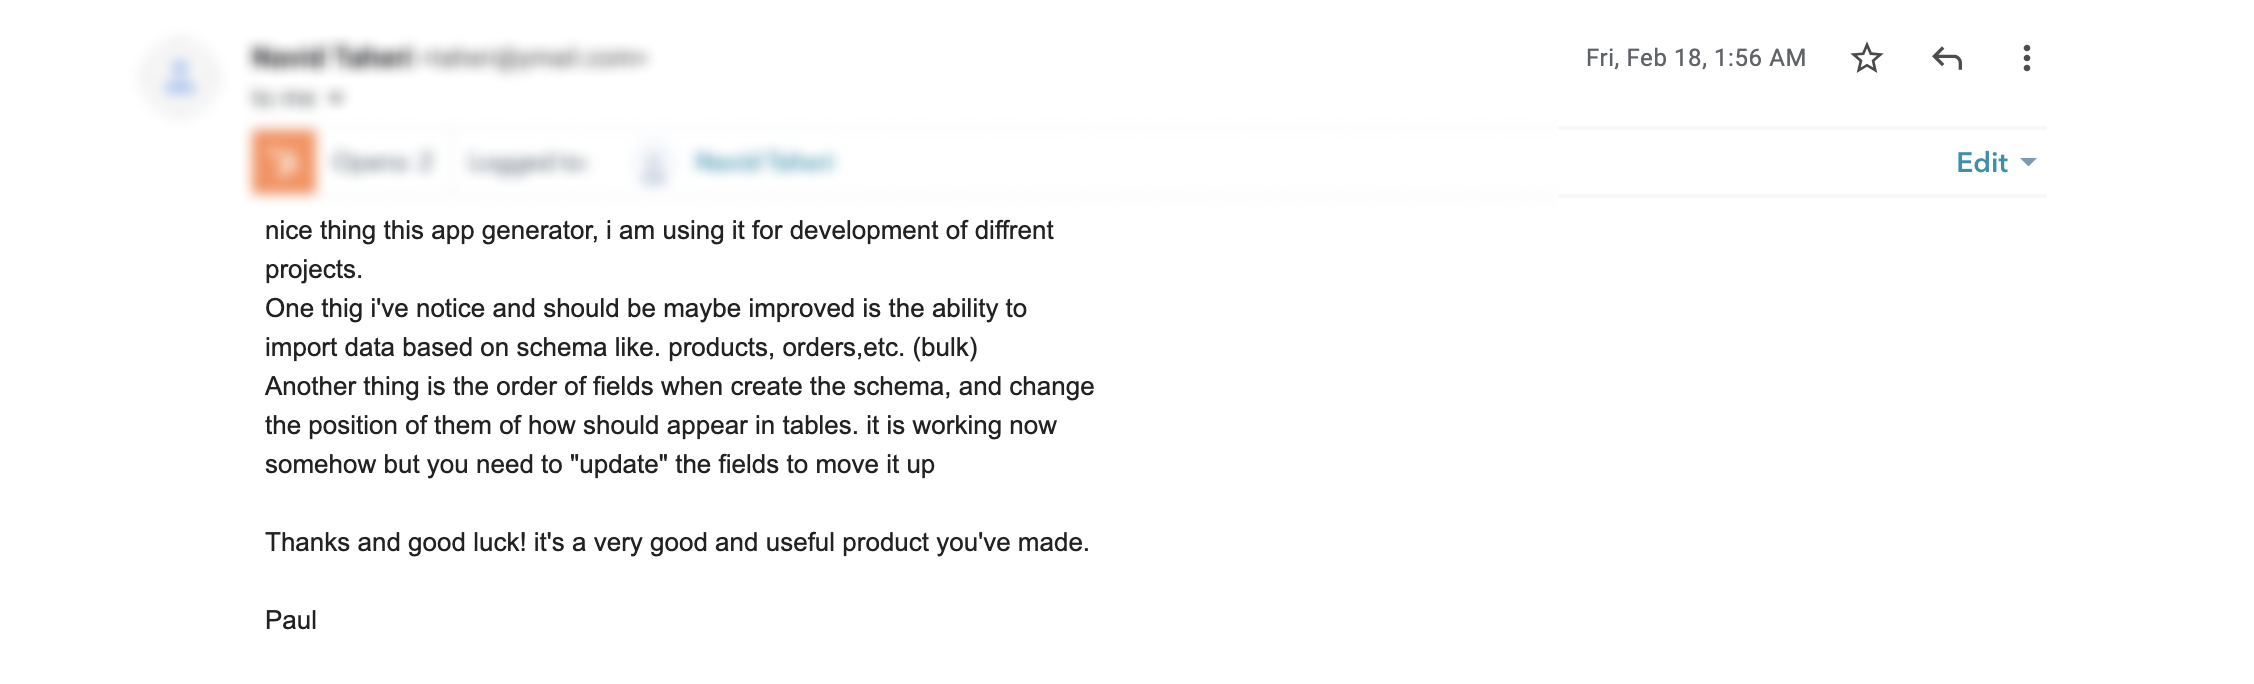2254x684 pixels.
Task: Open the Edit dropdown menu
Action: tap(1981, 162)
